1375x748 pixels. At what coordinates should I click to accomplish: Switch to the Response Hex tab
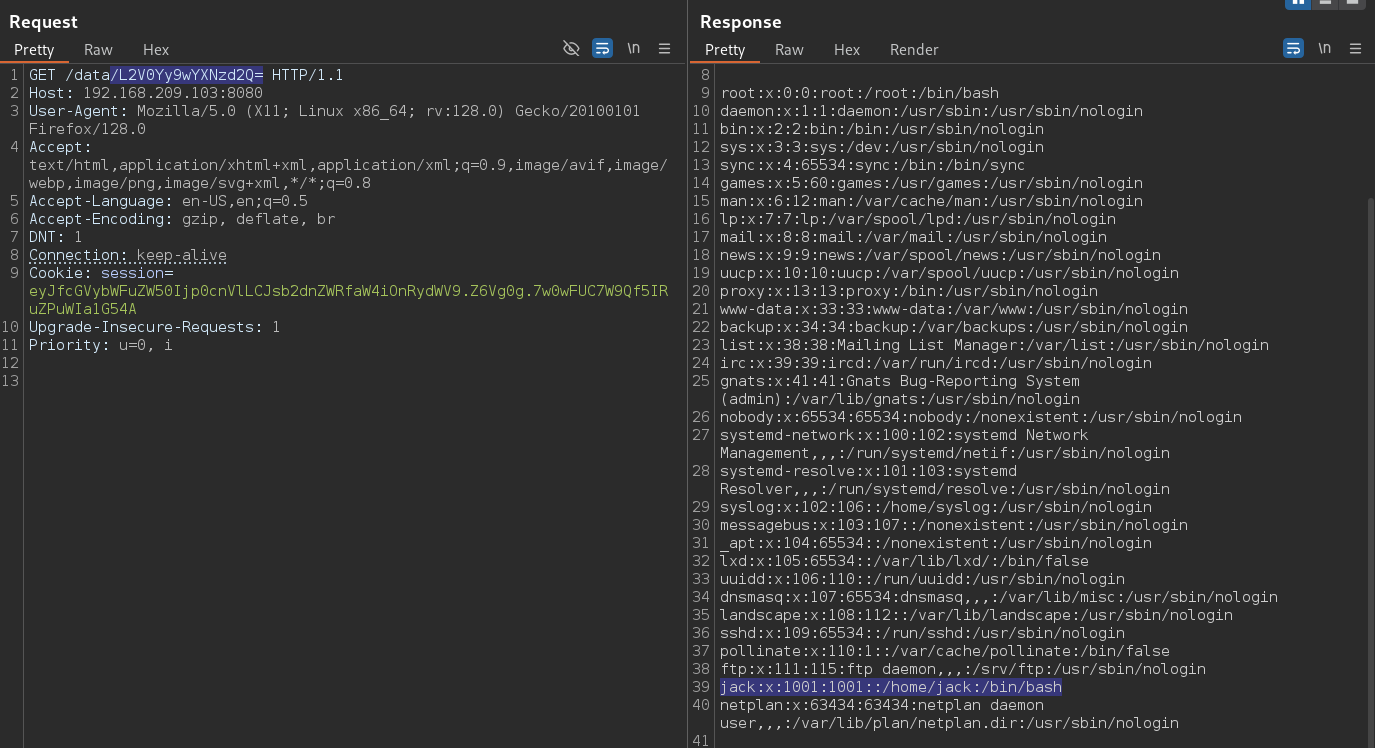point(847,49)
